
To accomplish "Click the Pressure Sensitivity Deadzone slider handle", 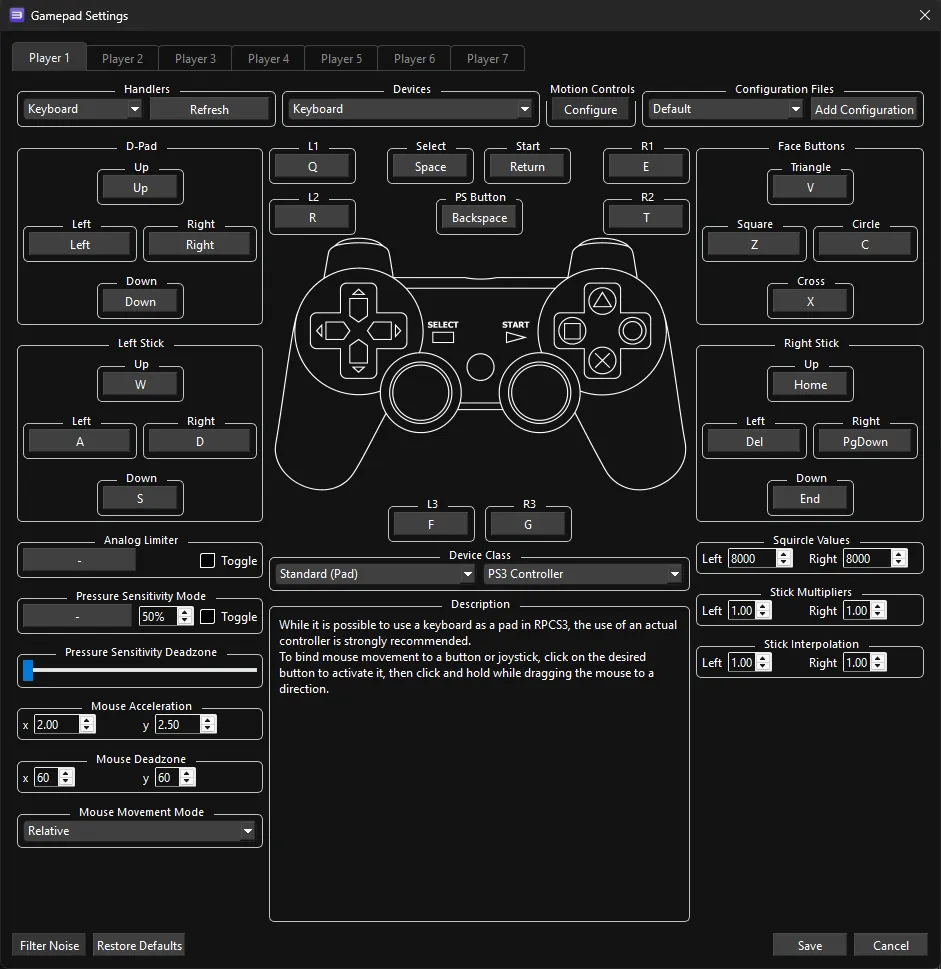I will coord(28,671).
